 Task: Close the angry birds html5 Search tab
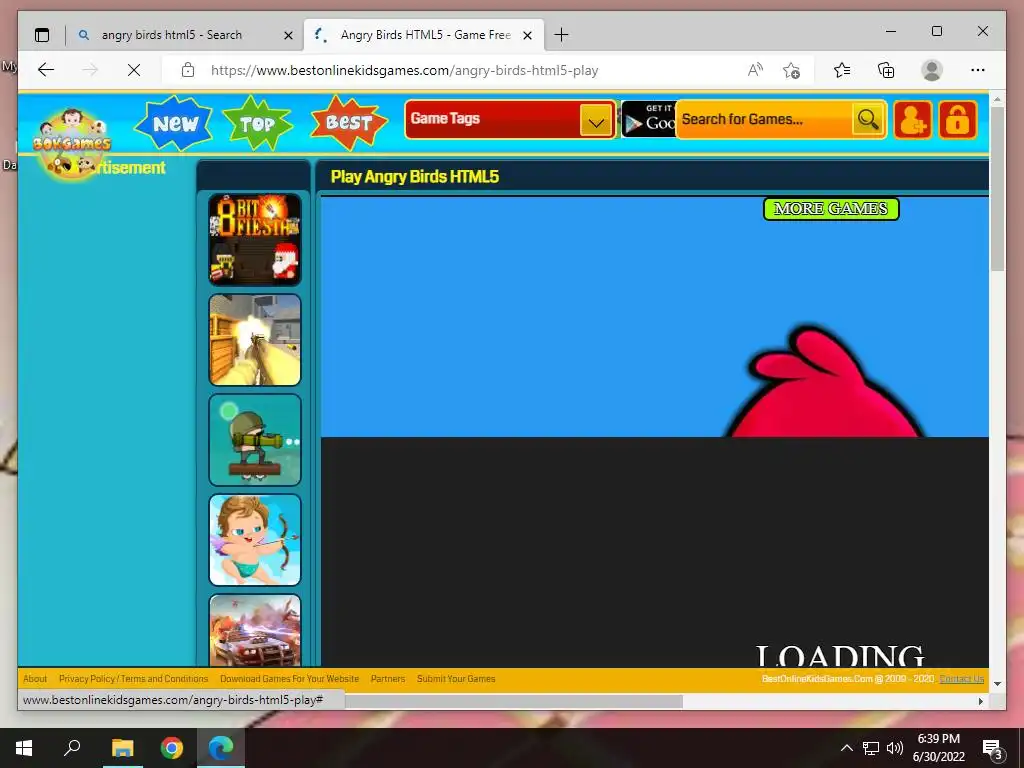point(288,35)
